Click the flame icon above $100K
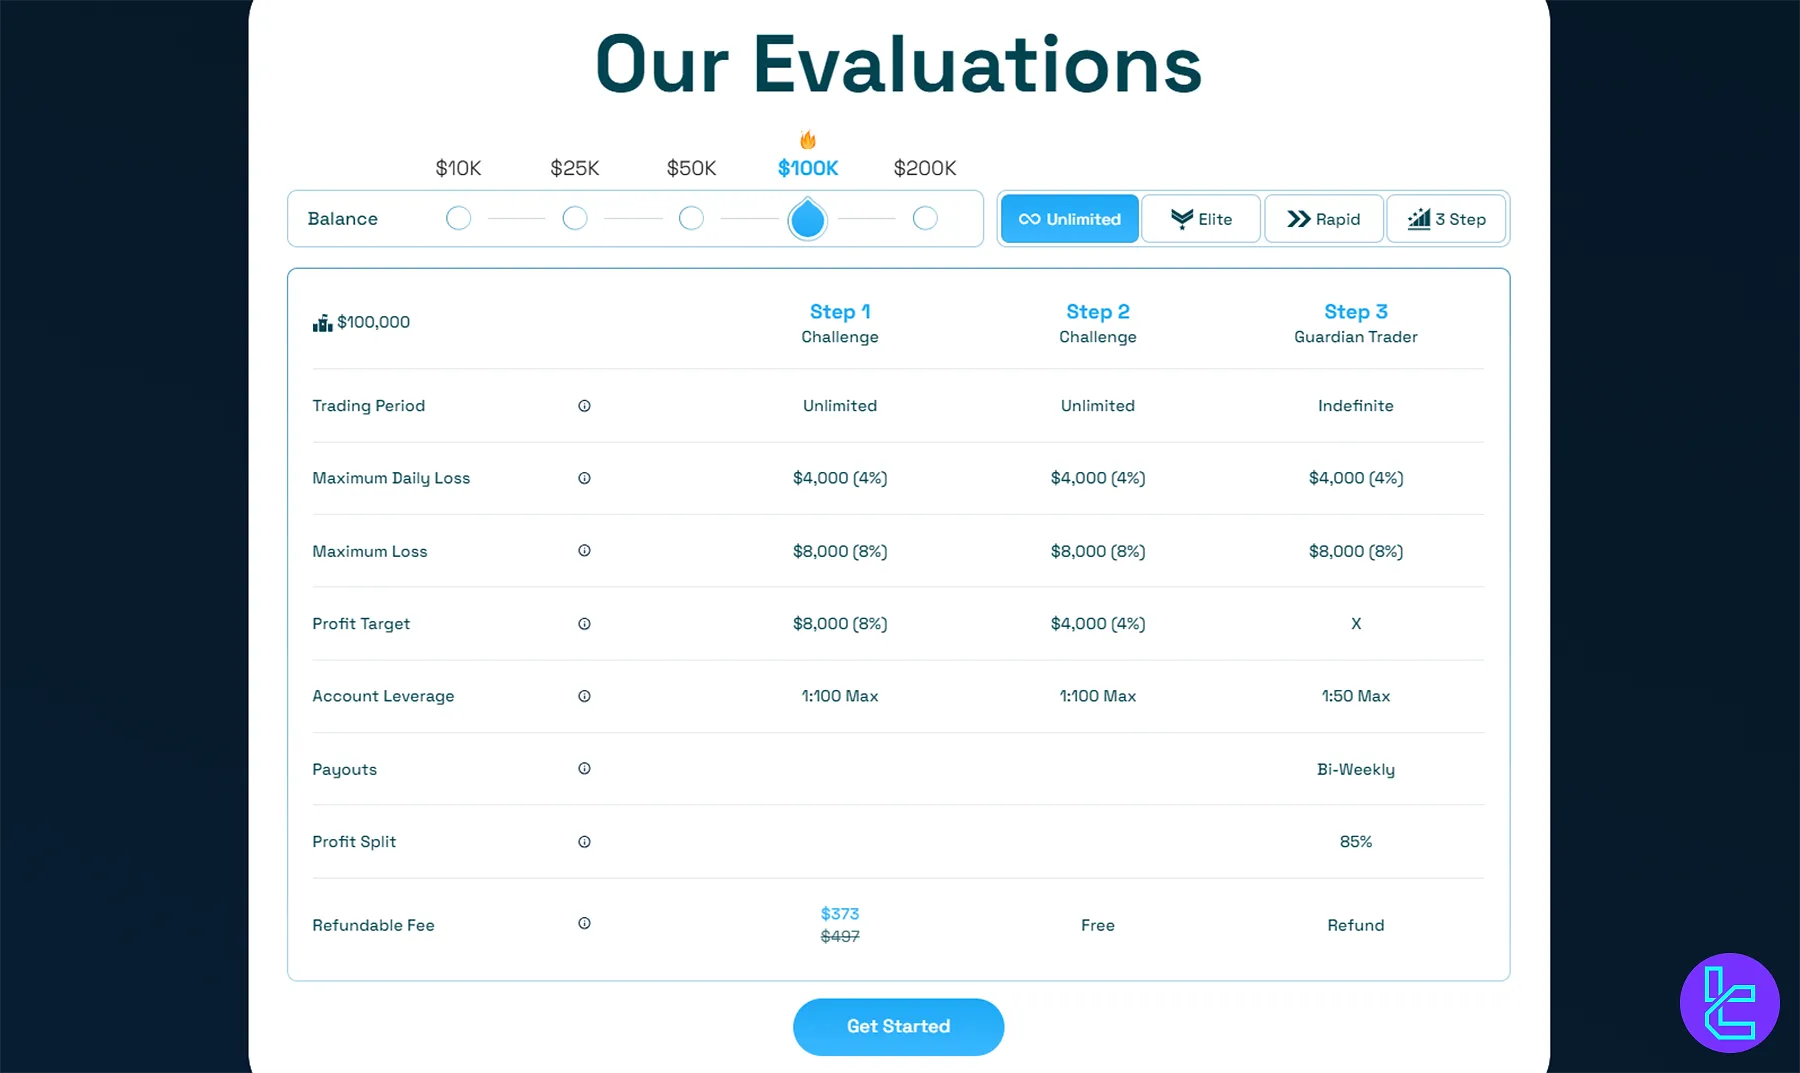1800x1073 pixels. 808,140
